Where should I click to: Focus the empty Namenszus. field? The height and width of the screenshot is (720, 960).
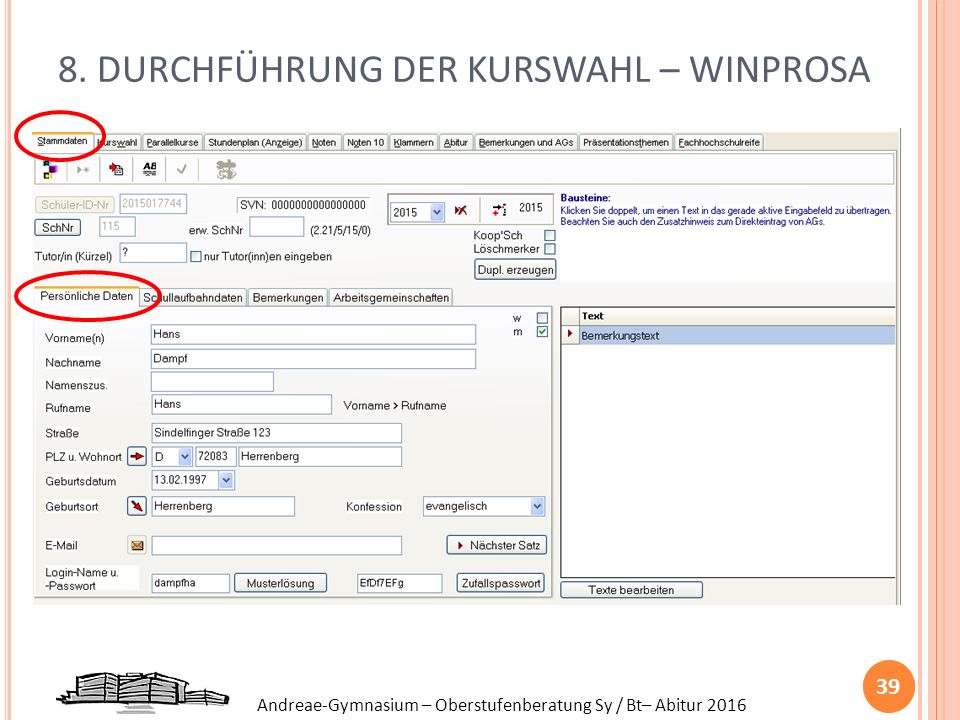[x=212, y=382]
